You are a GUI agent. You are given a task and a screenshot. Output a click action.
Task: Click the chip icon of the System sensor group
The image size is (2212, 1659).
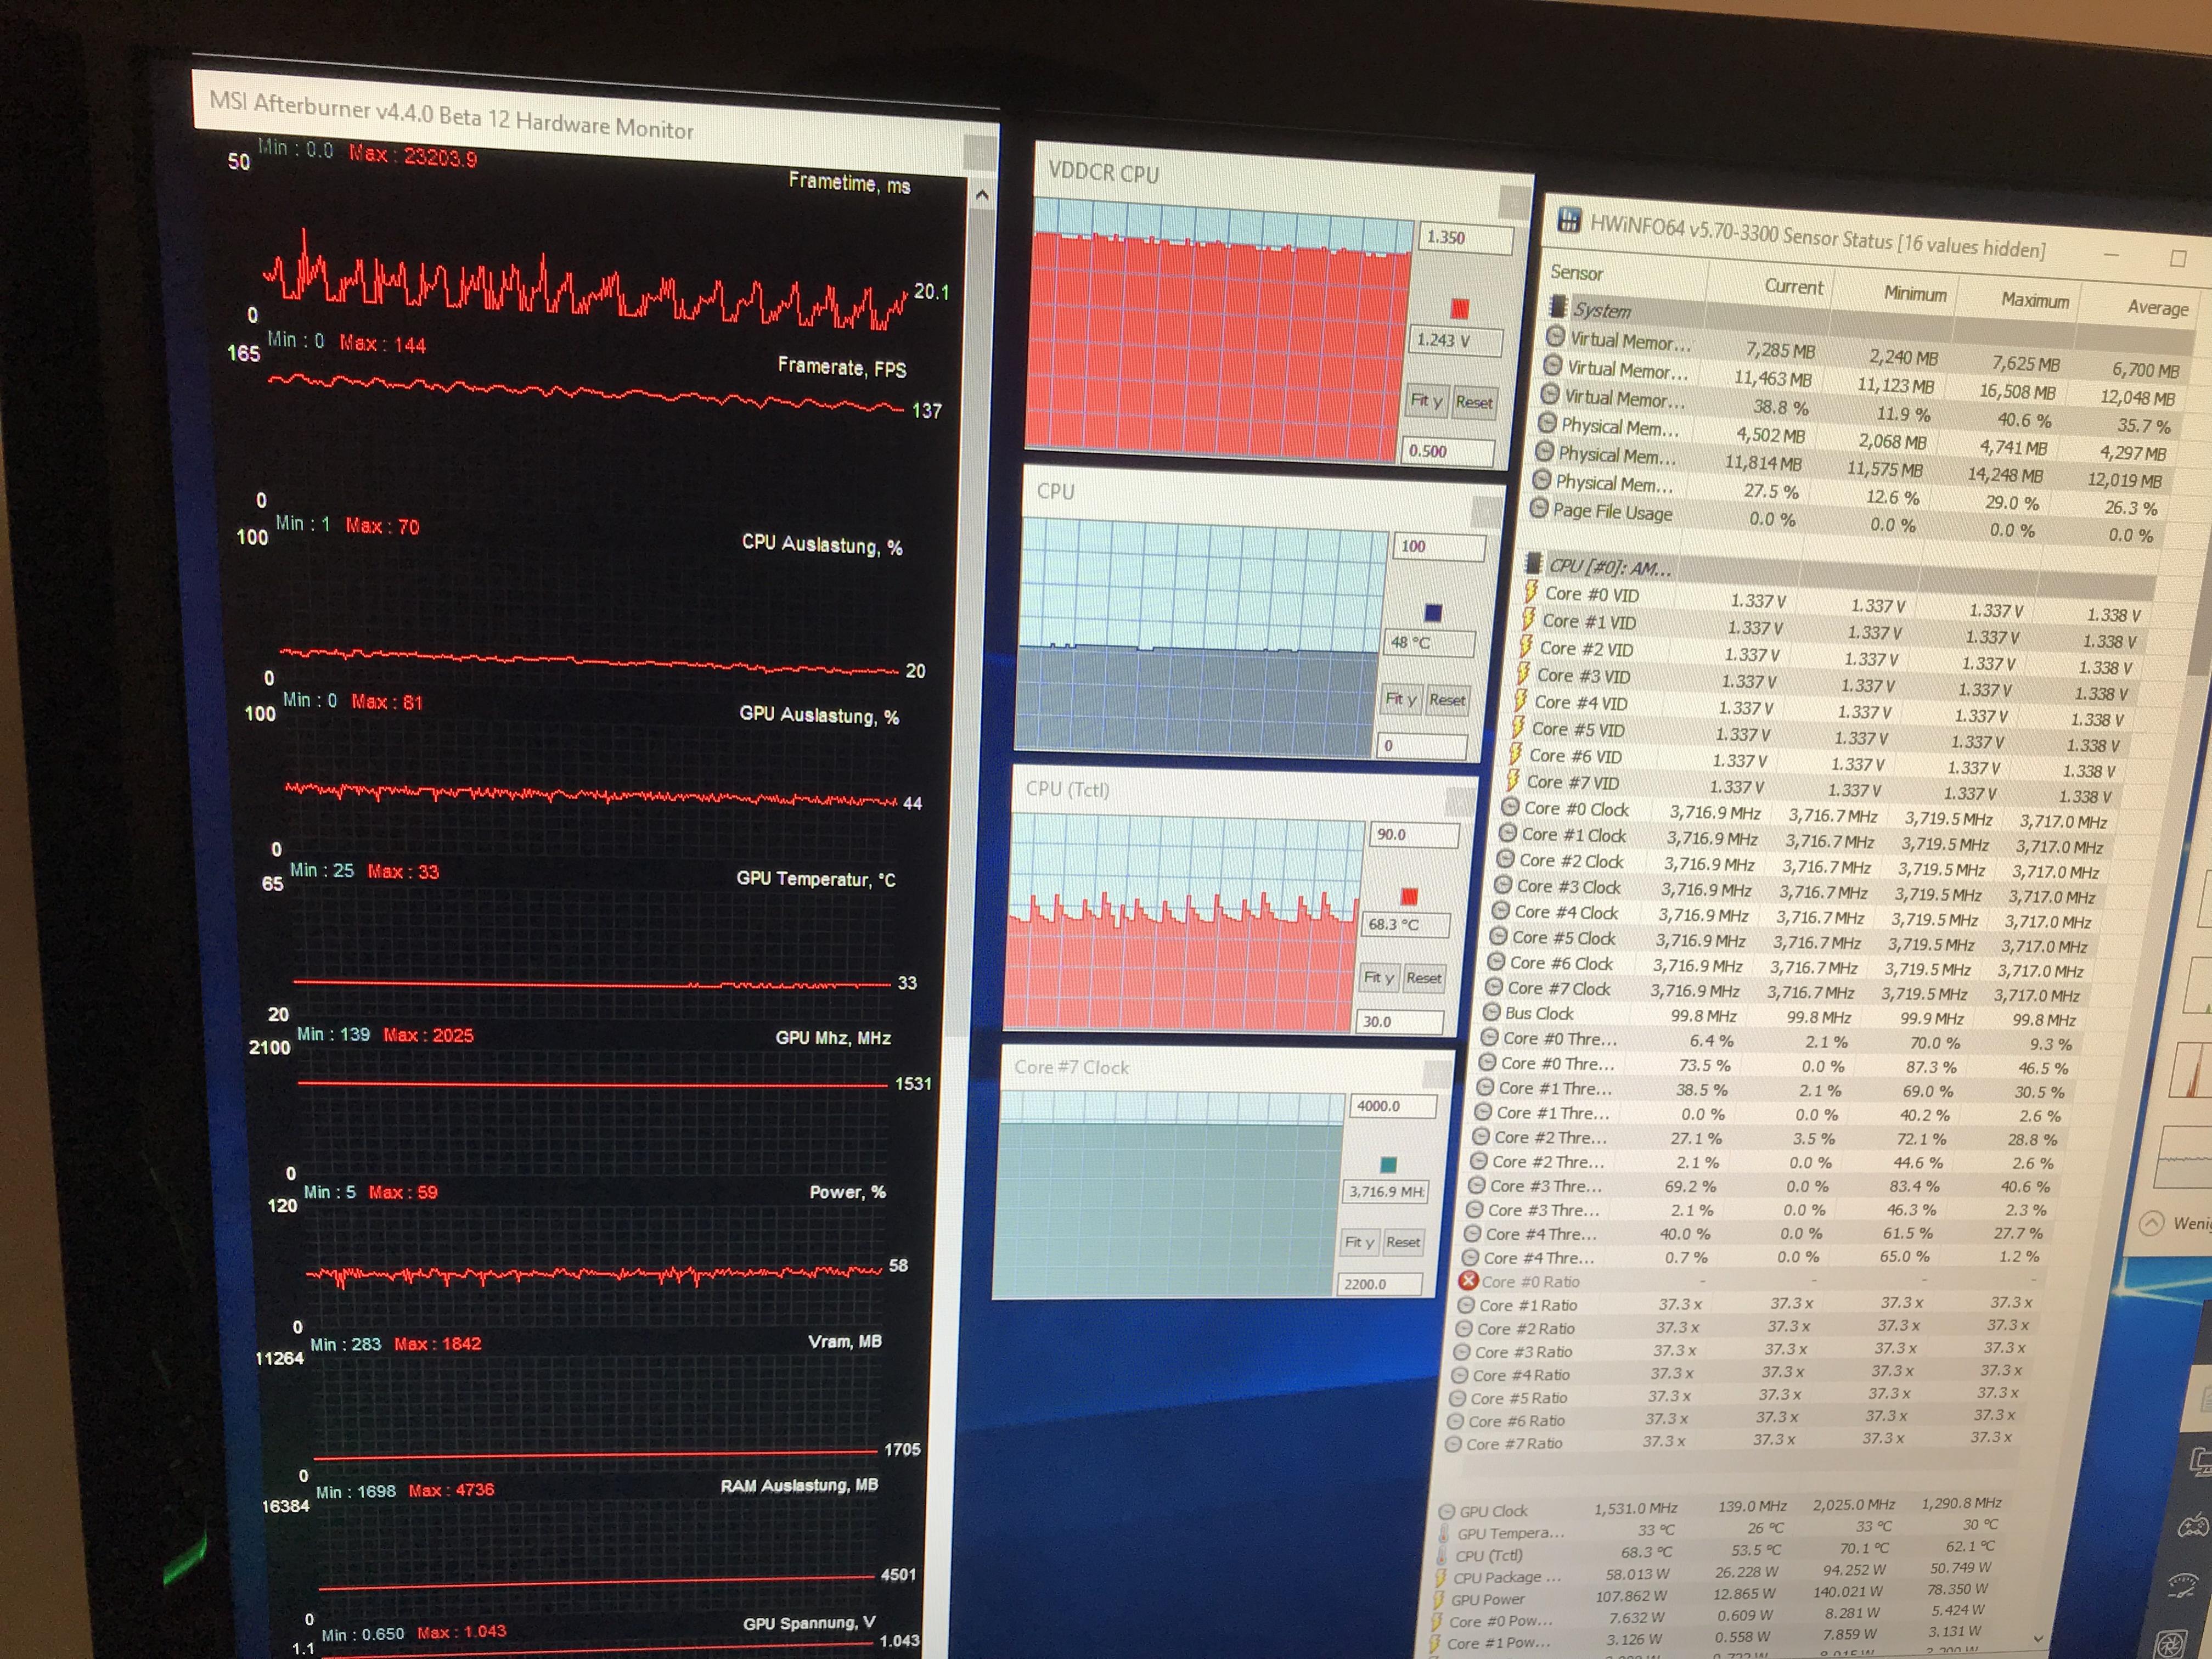click(x=1557, y=307)
